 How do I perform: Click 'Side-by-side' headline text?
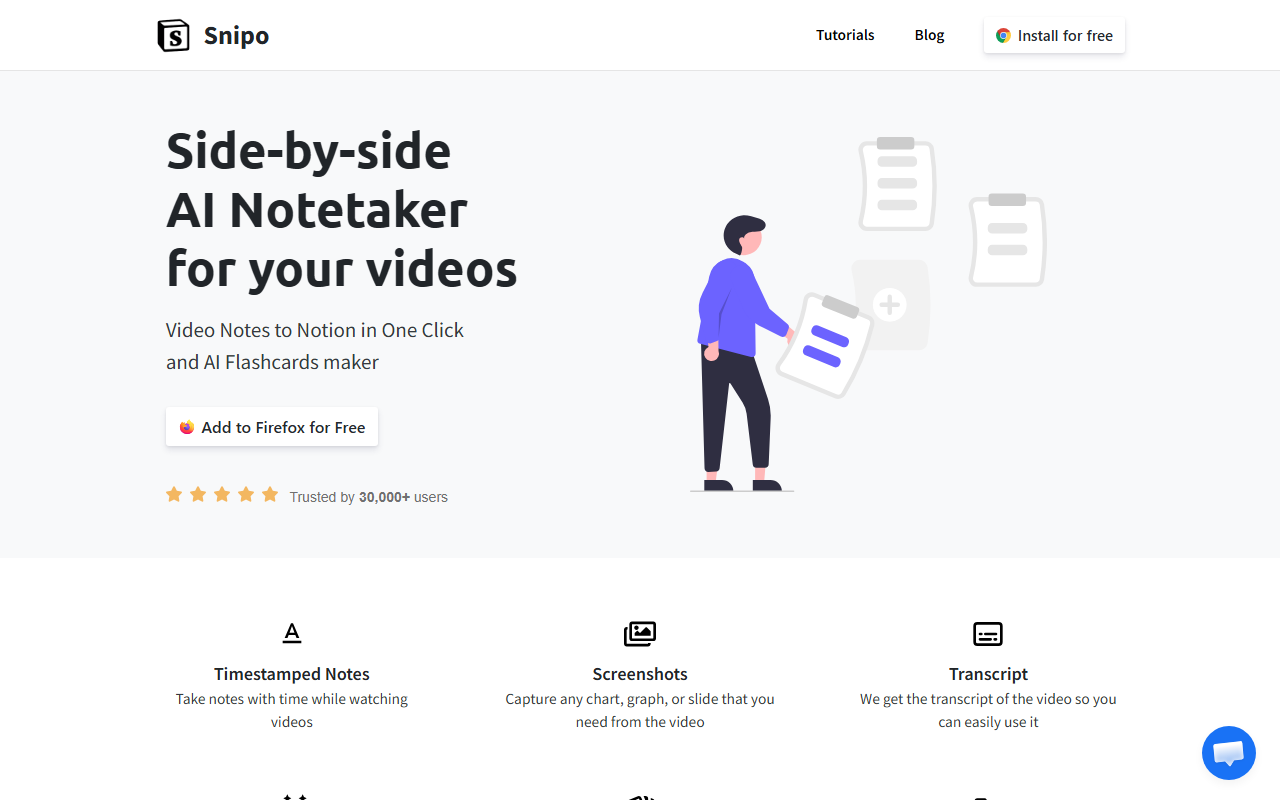[309, 151]
